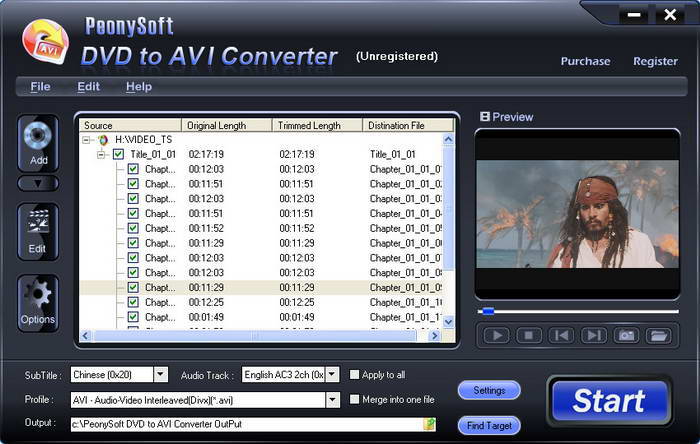Image resolution: width=700 pixels, height=444 pixels.
Task: Collapse the Title_01_01 tree node
Action: point(101,155)
